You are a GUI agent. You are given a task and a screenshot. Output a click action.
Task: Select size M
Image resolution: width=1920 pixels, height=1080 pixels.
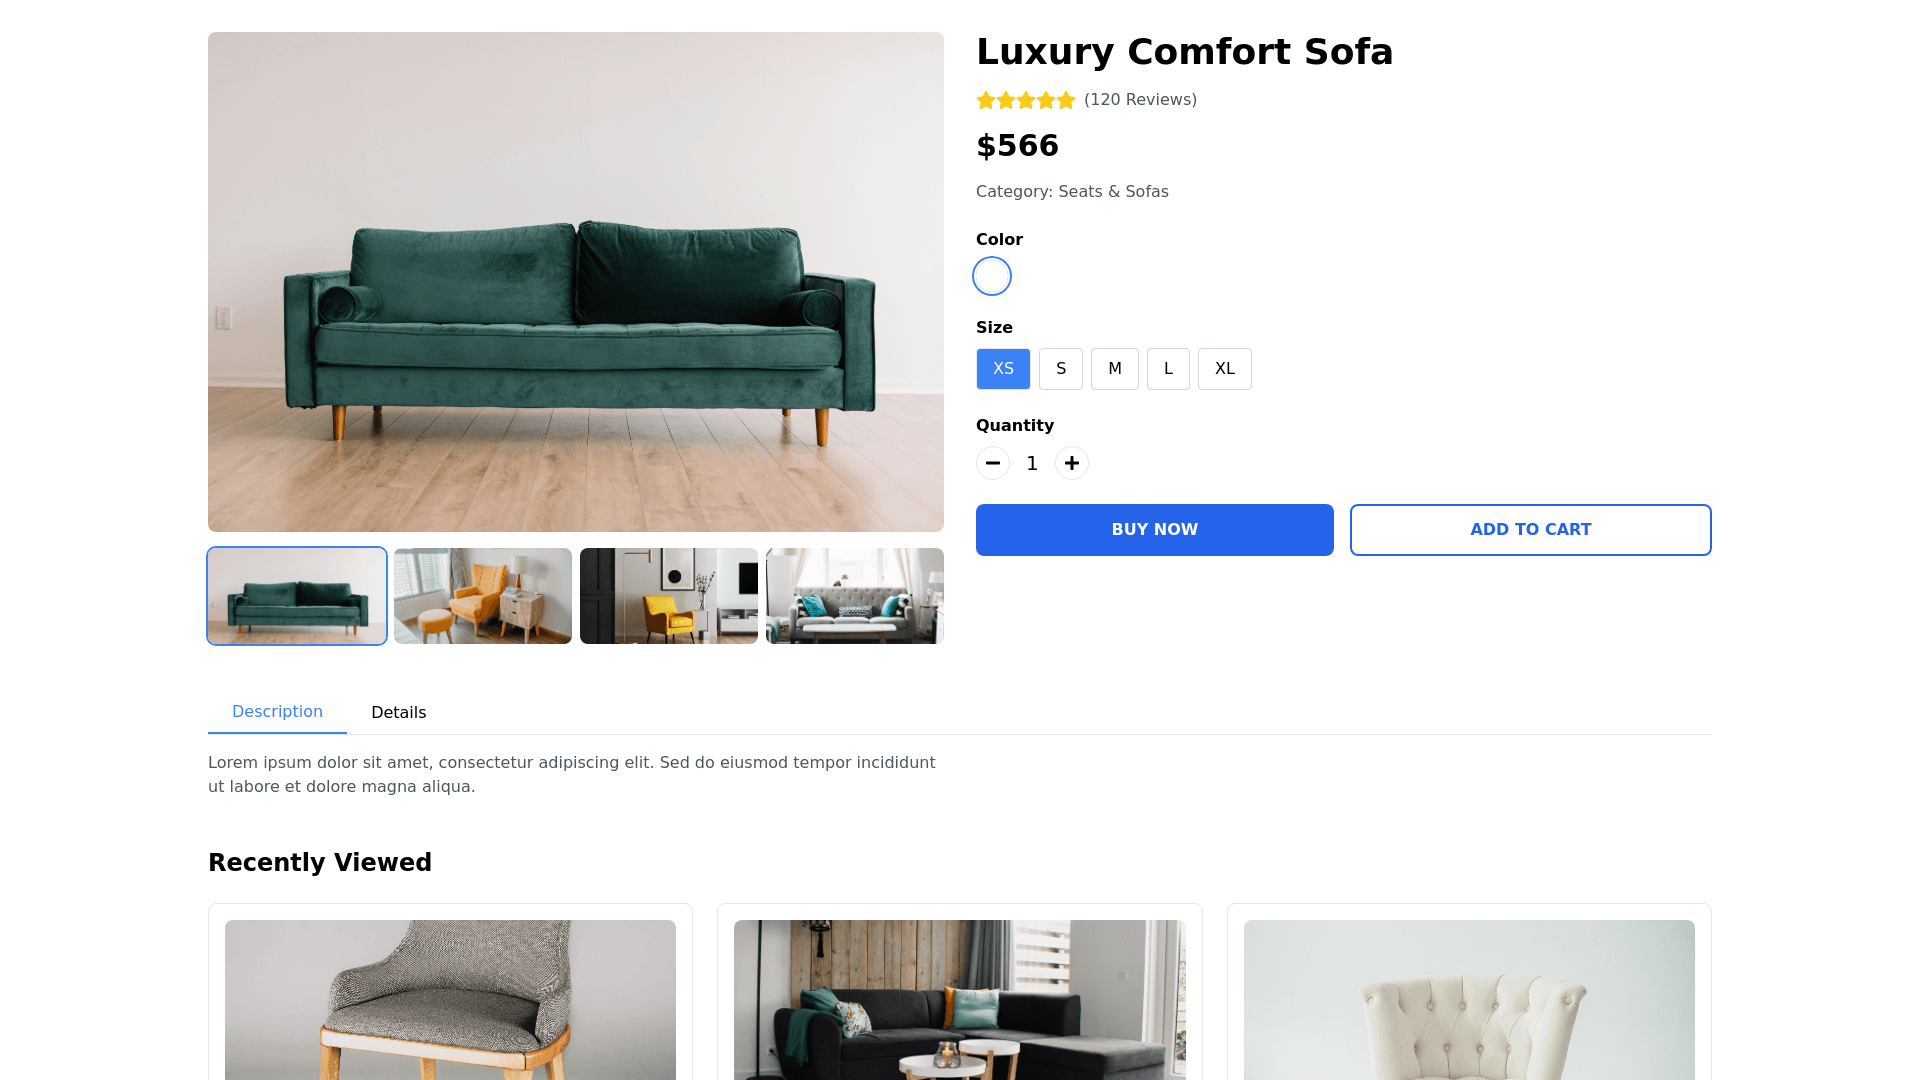(x=1115, y=369)
